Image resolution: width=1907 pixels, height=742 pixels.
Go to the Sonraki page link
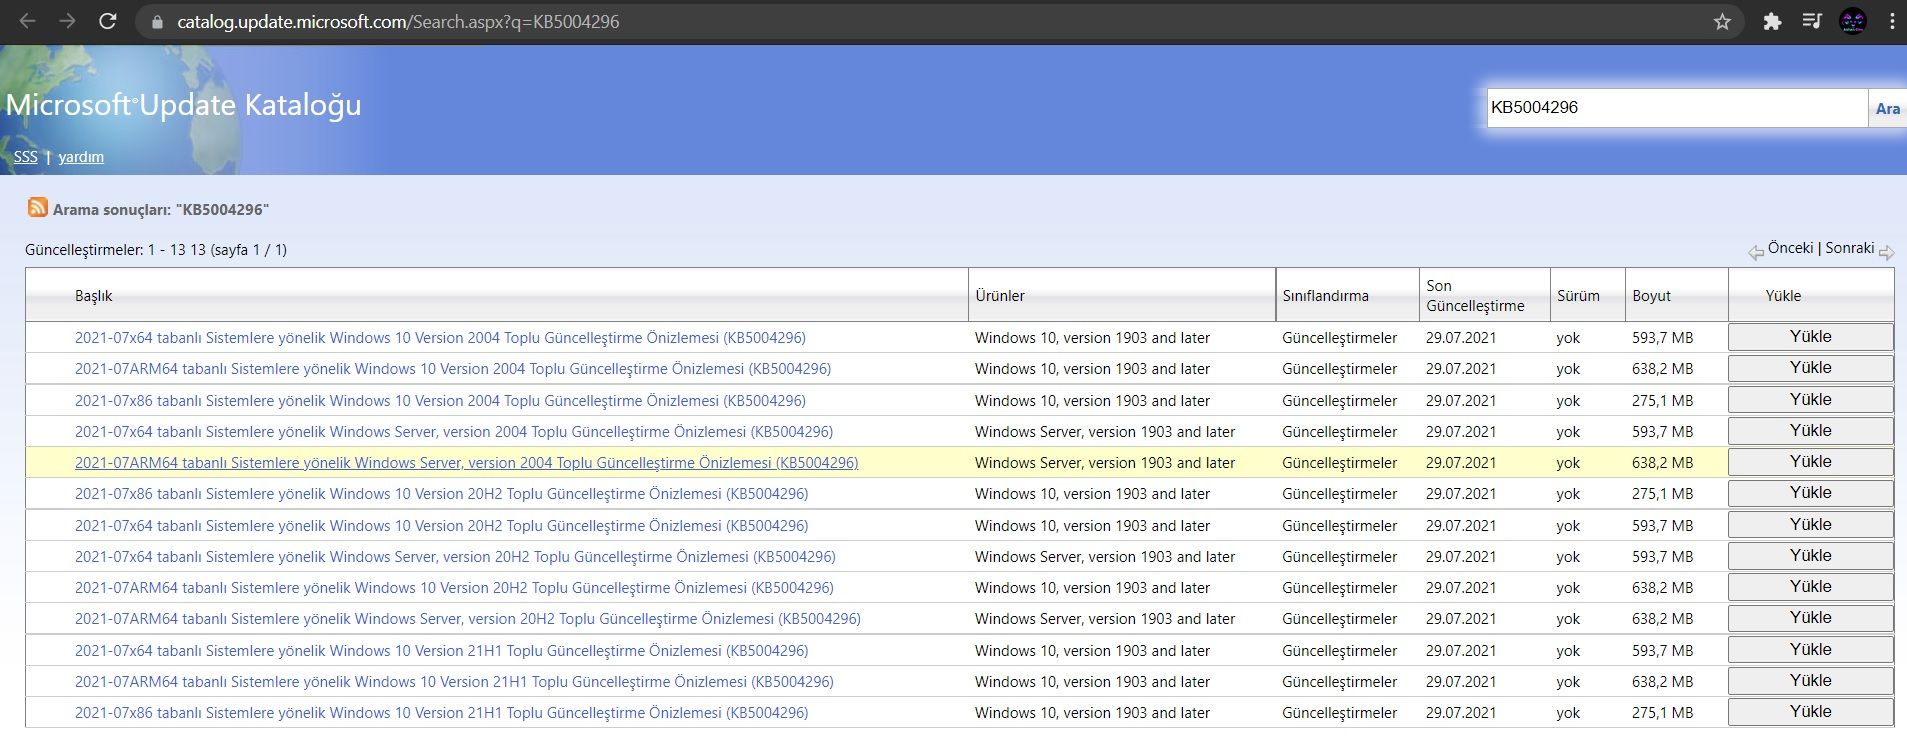[1850, 248]
